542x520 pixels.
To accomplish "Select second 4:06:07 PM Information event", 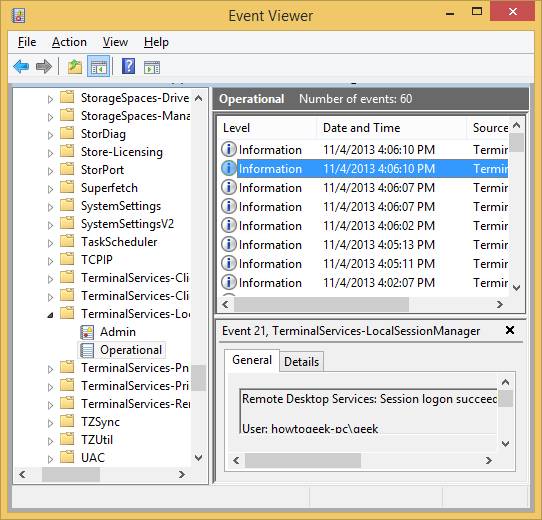I will pos(364,207).
